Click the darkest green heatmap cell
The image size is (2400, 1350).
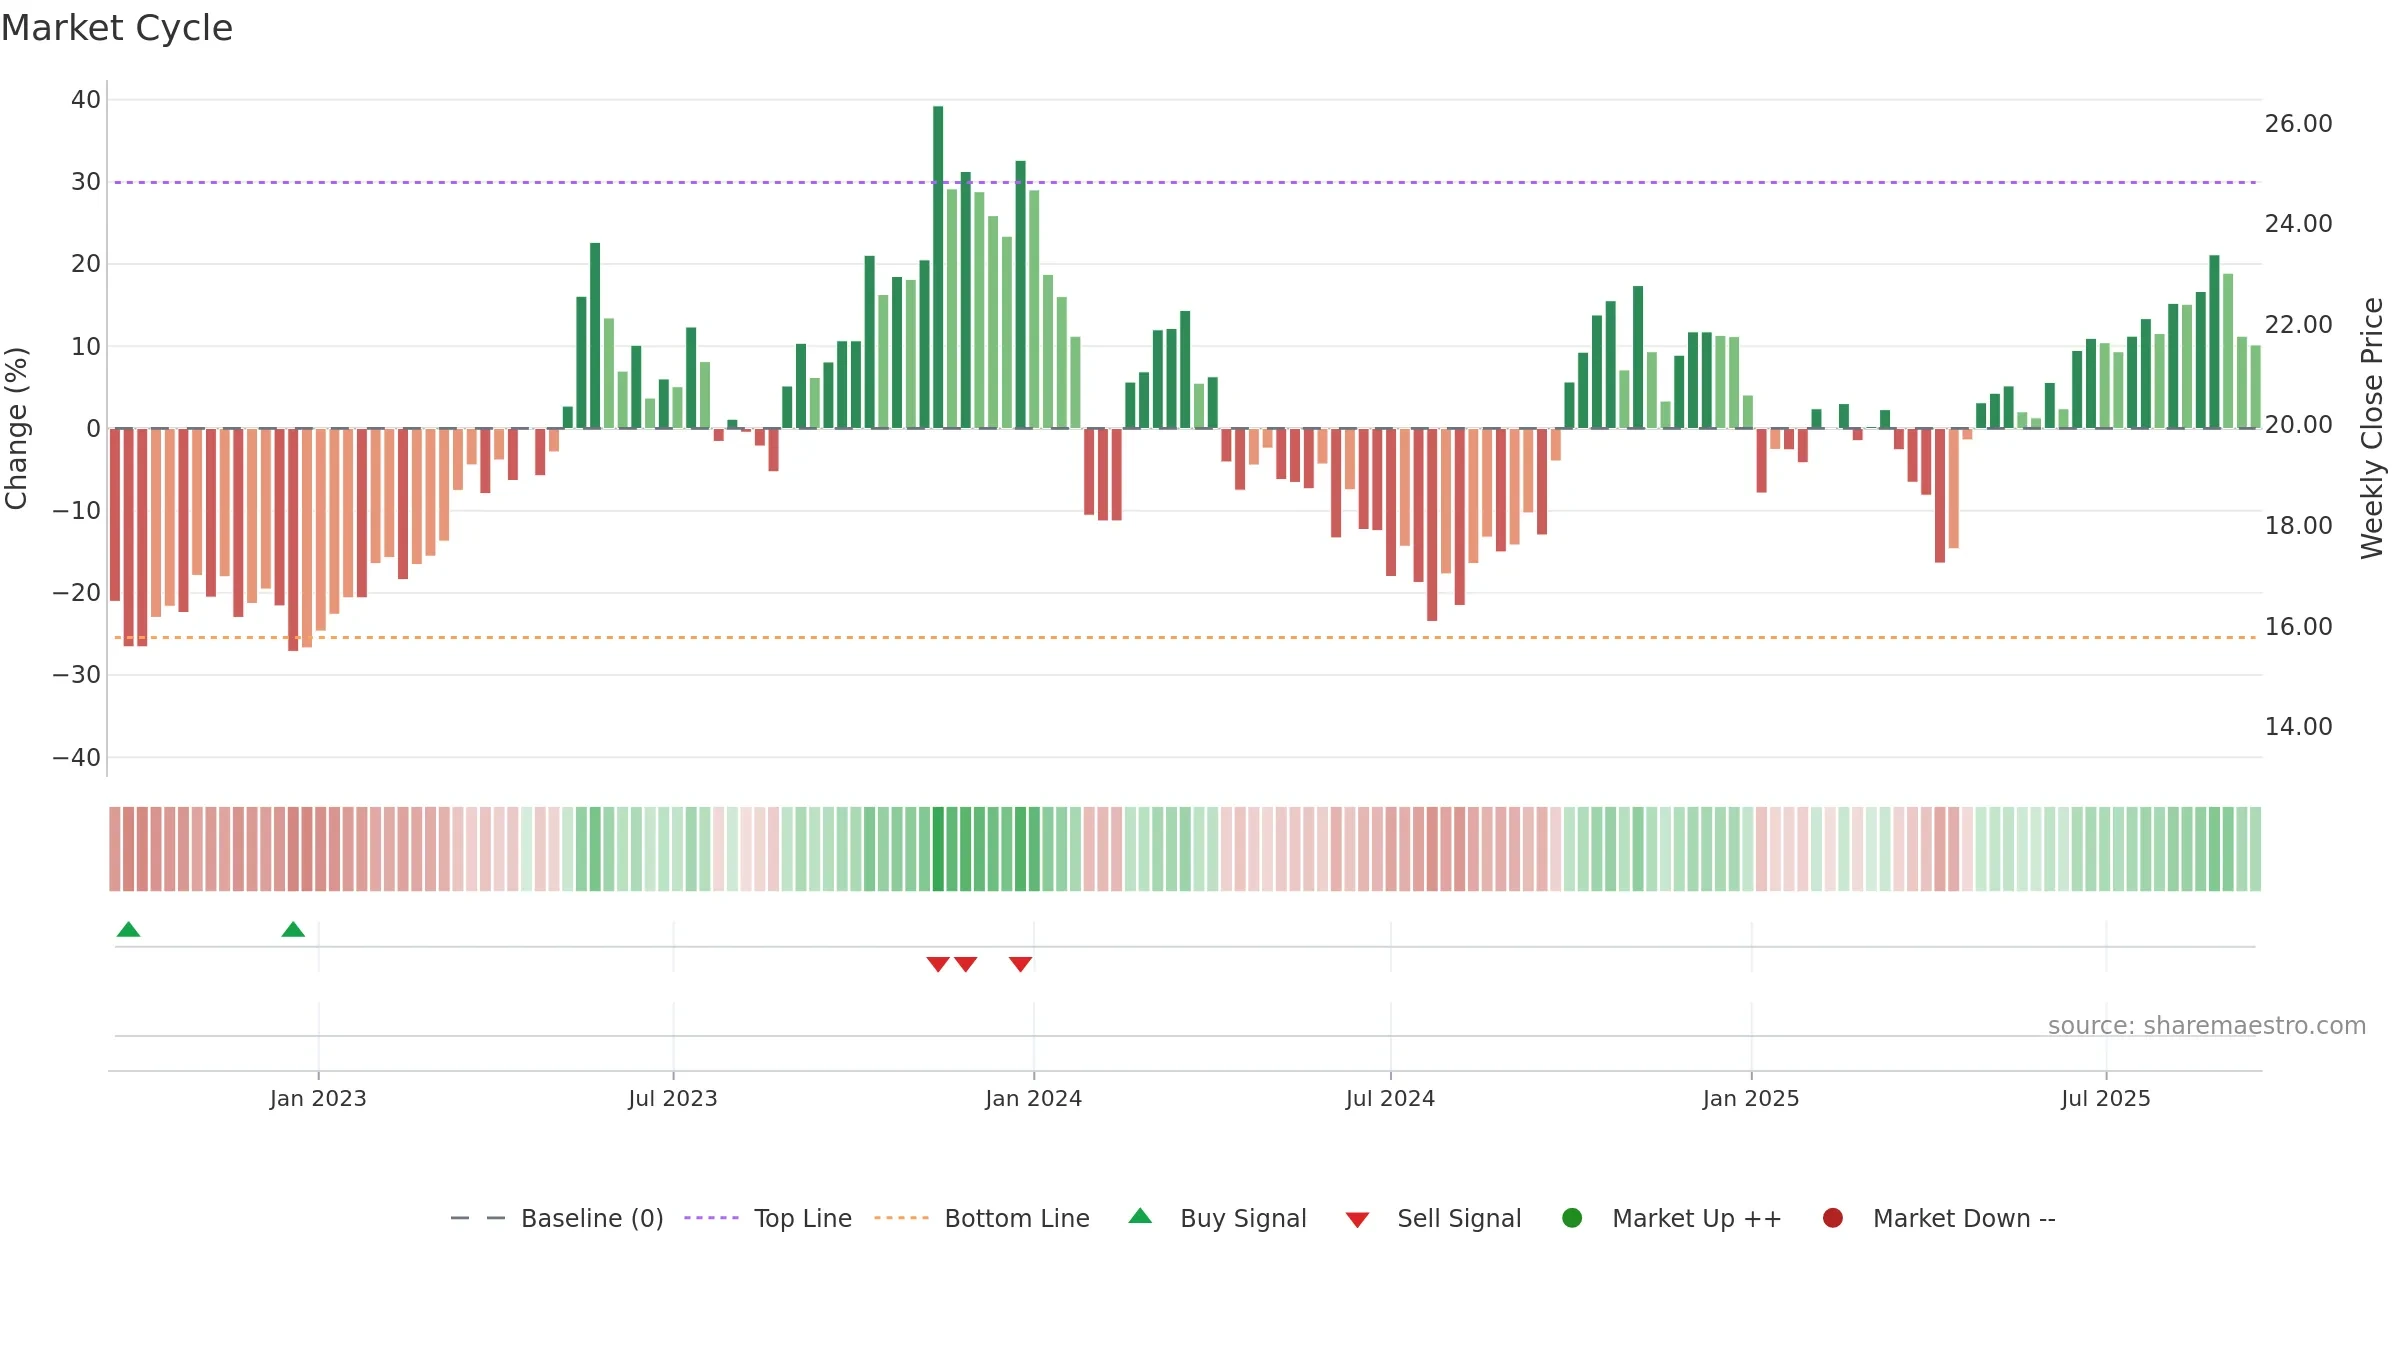point(938,849)
